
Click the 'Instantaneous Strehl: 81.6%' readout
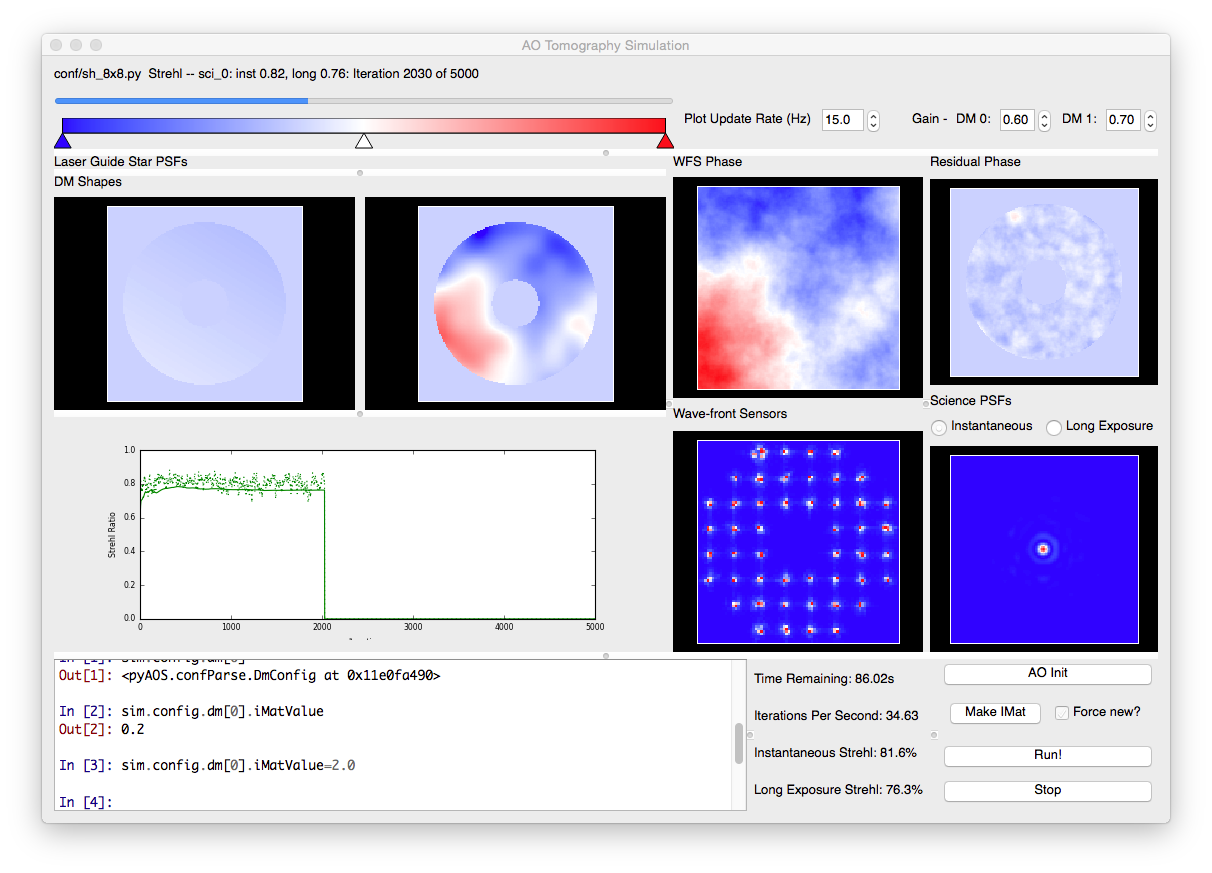pyautogui.click(x=835, y=753)
